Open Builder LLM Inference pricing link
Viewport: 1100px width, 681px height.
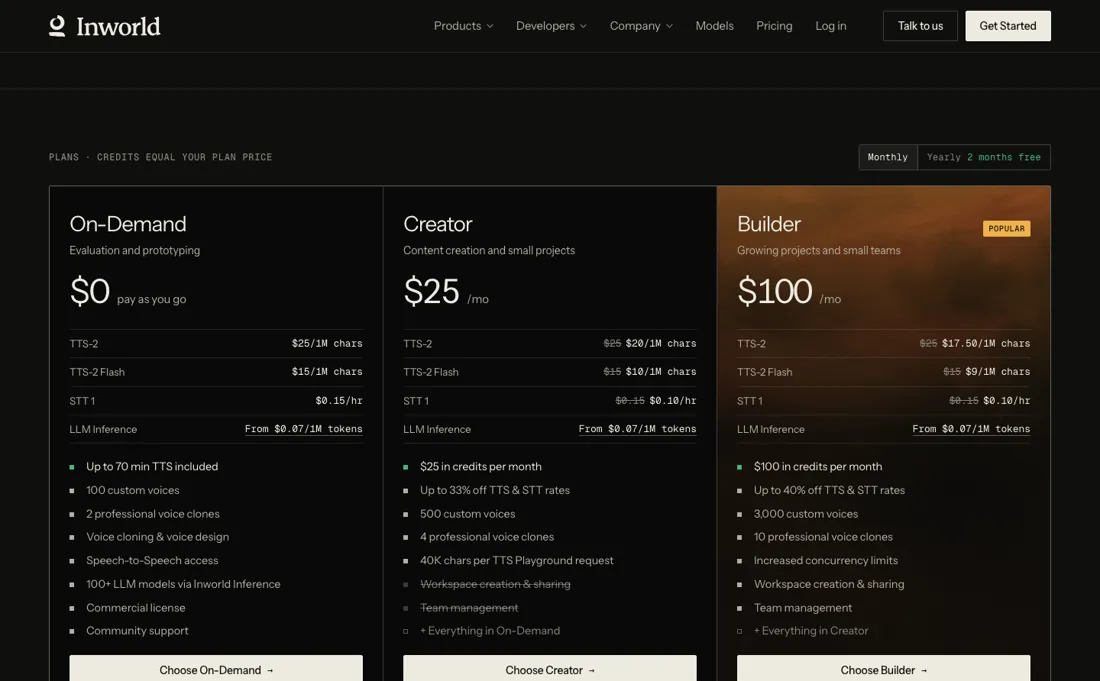point(971,429)
